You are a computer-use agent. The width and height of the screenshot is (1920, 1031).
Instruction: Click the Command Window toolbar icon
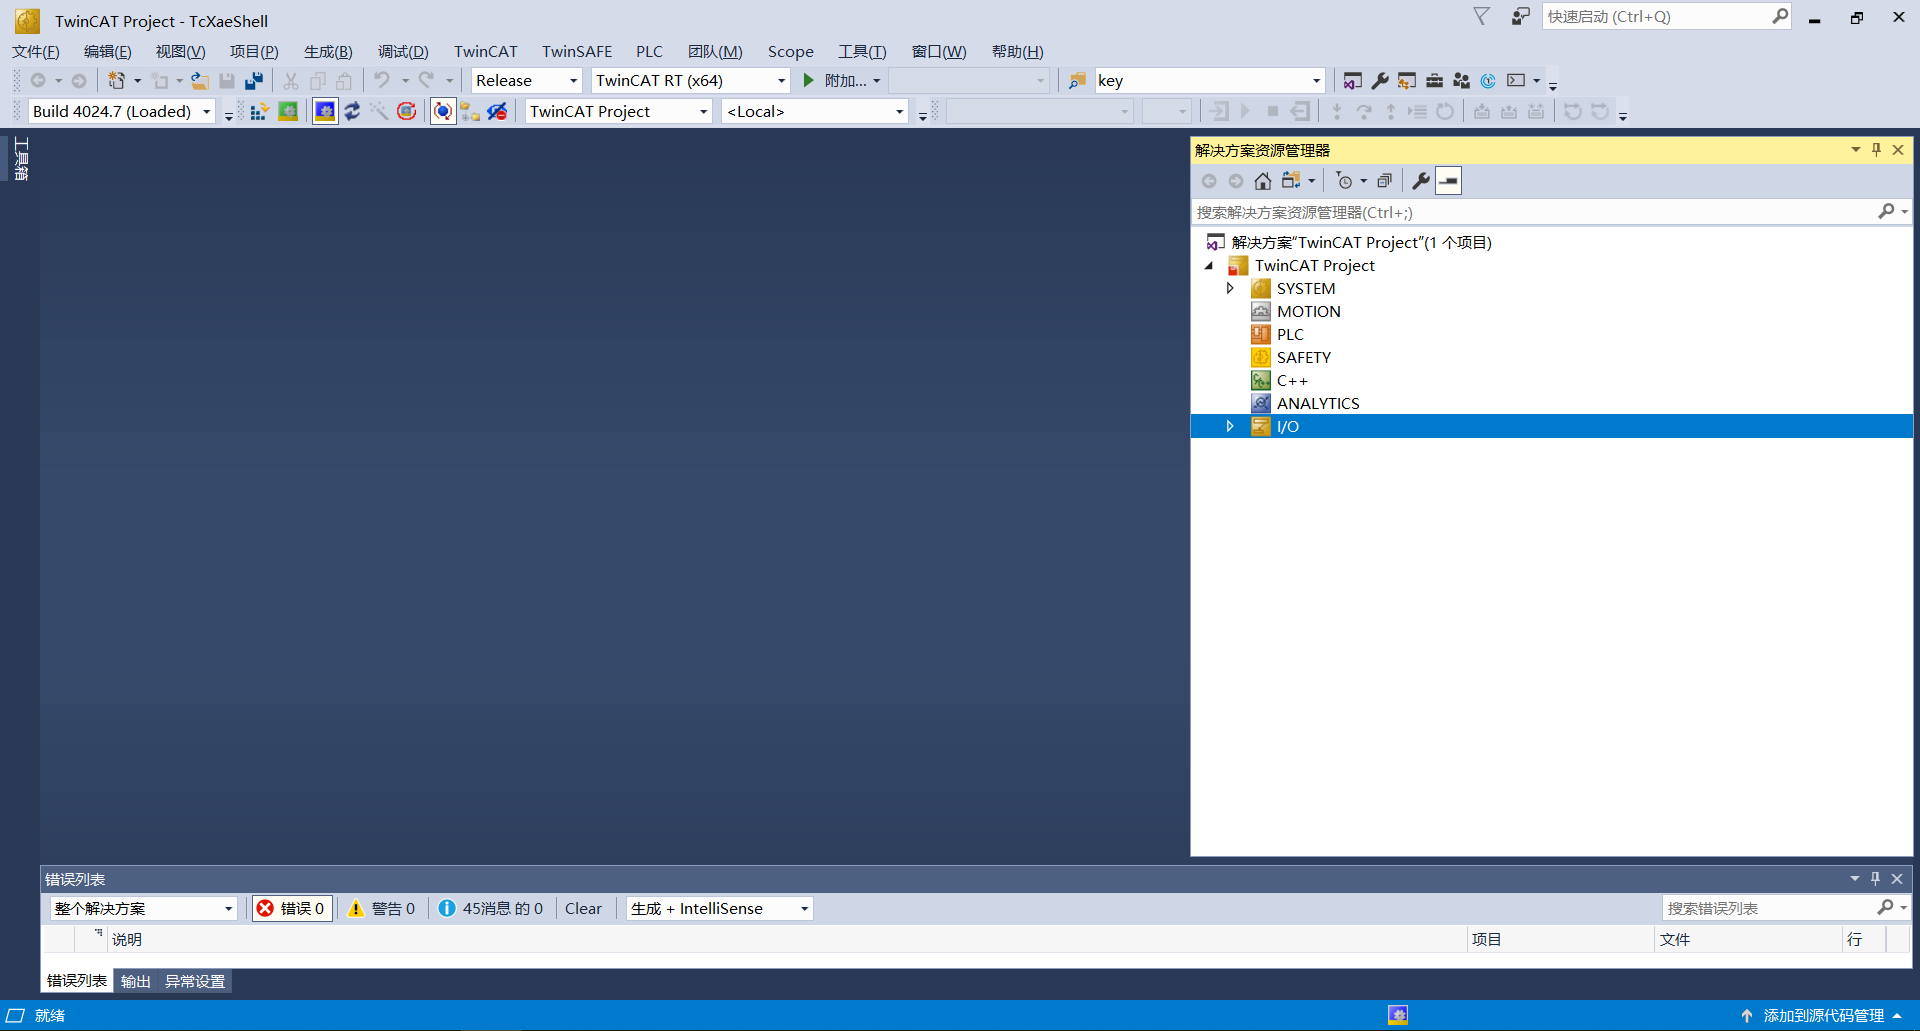click(x=1516, y=81)
